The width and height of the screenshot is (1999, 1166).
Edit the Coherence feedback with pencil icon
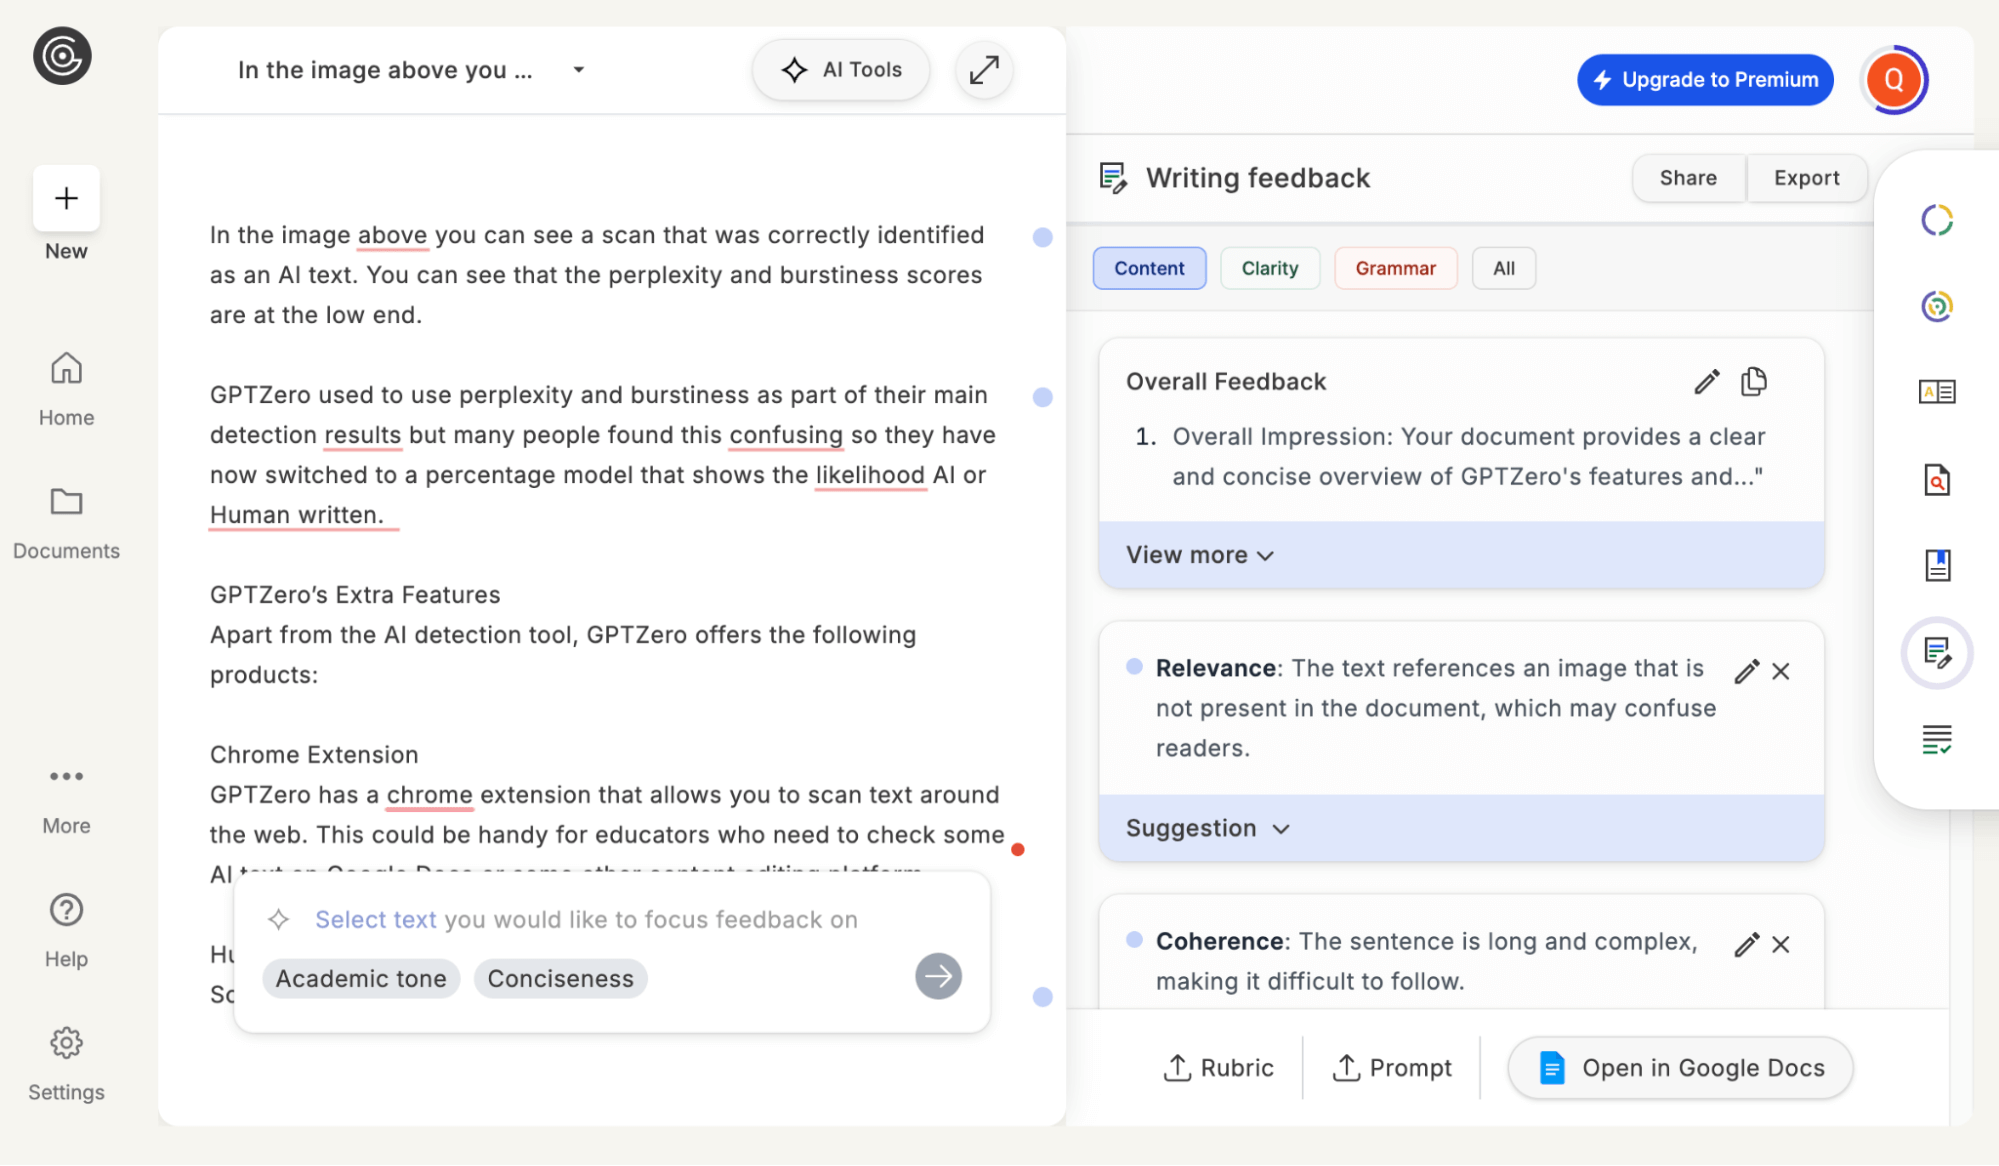coord(1746,945)
